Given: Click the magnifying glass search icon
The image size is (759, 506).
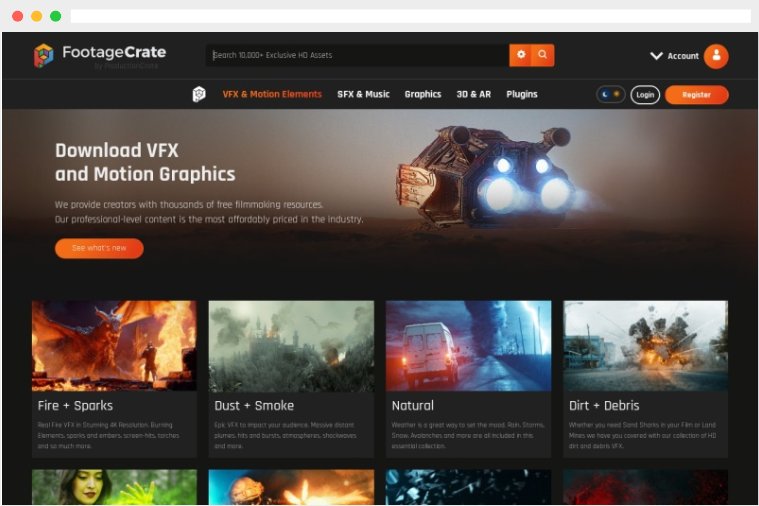Looking at the screenshot, I should (543, 55).
